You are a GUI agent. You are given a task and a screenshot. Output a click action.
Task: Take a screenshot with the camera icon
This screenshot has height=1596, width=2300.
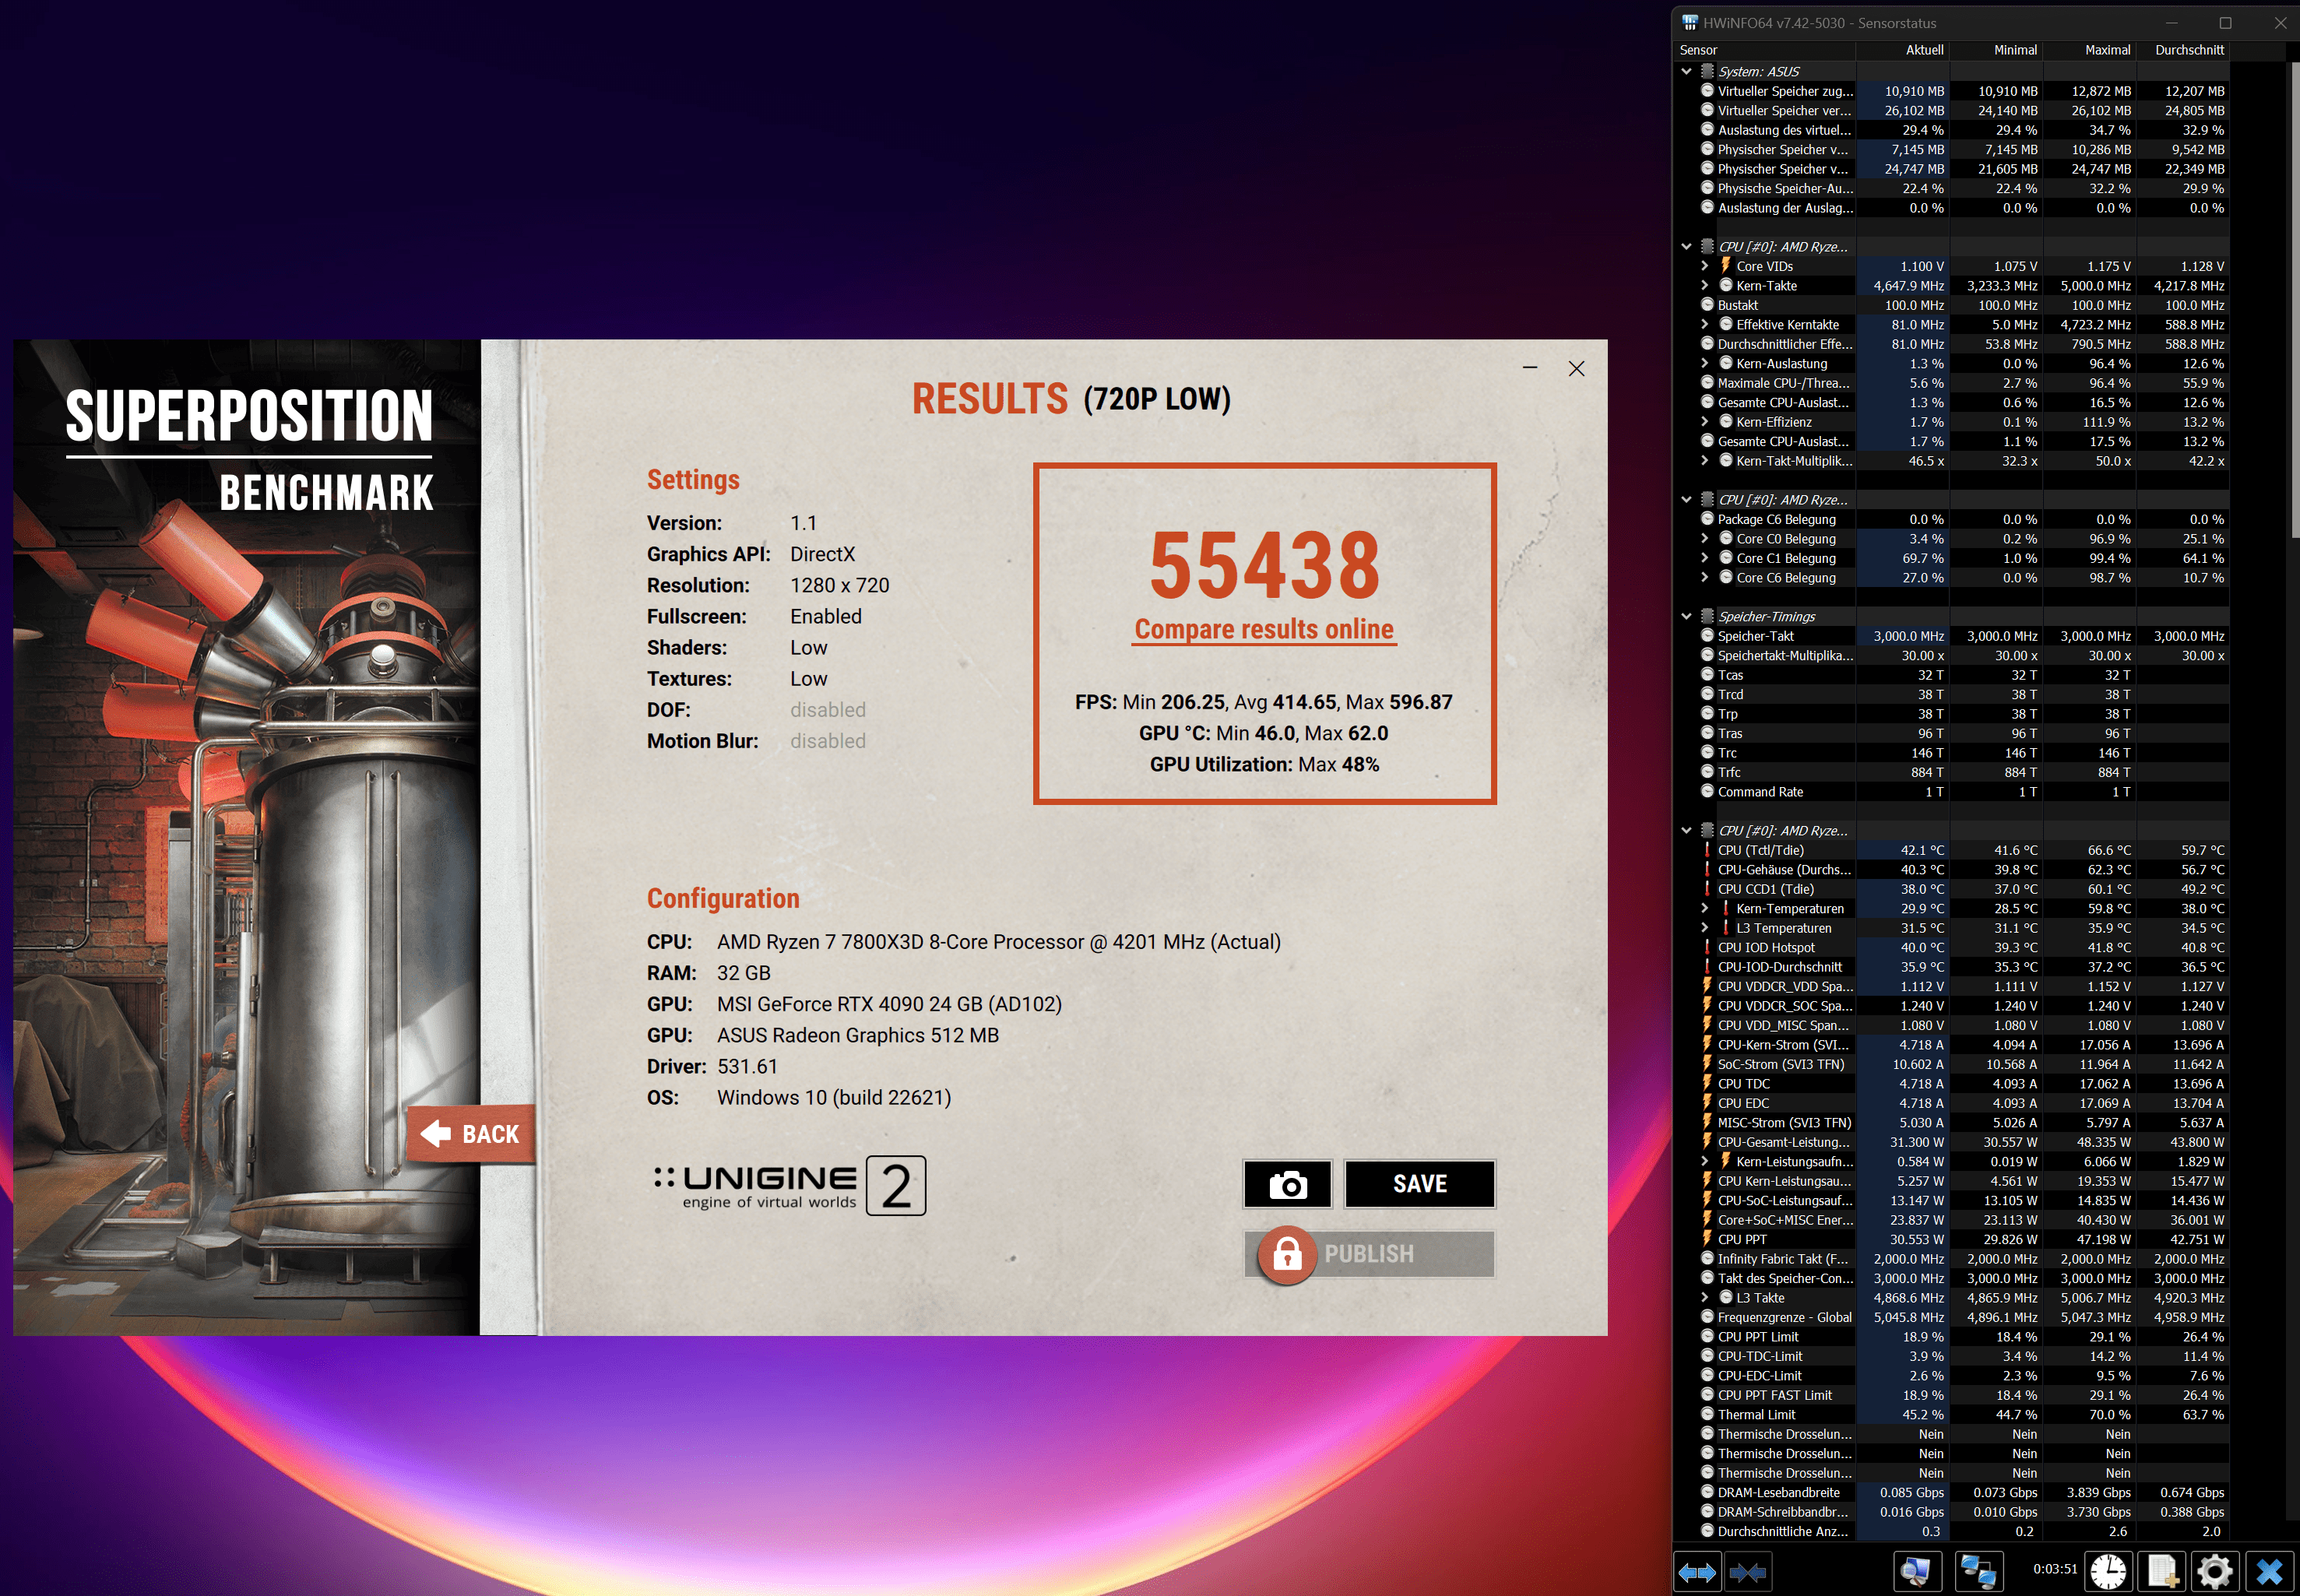(1287, 1185)
